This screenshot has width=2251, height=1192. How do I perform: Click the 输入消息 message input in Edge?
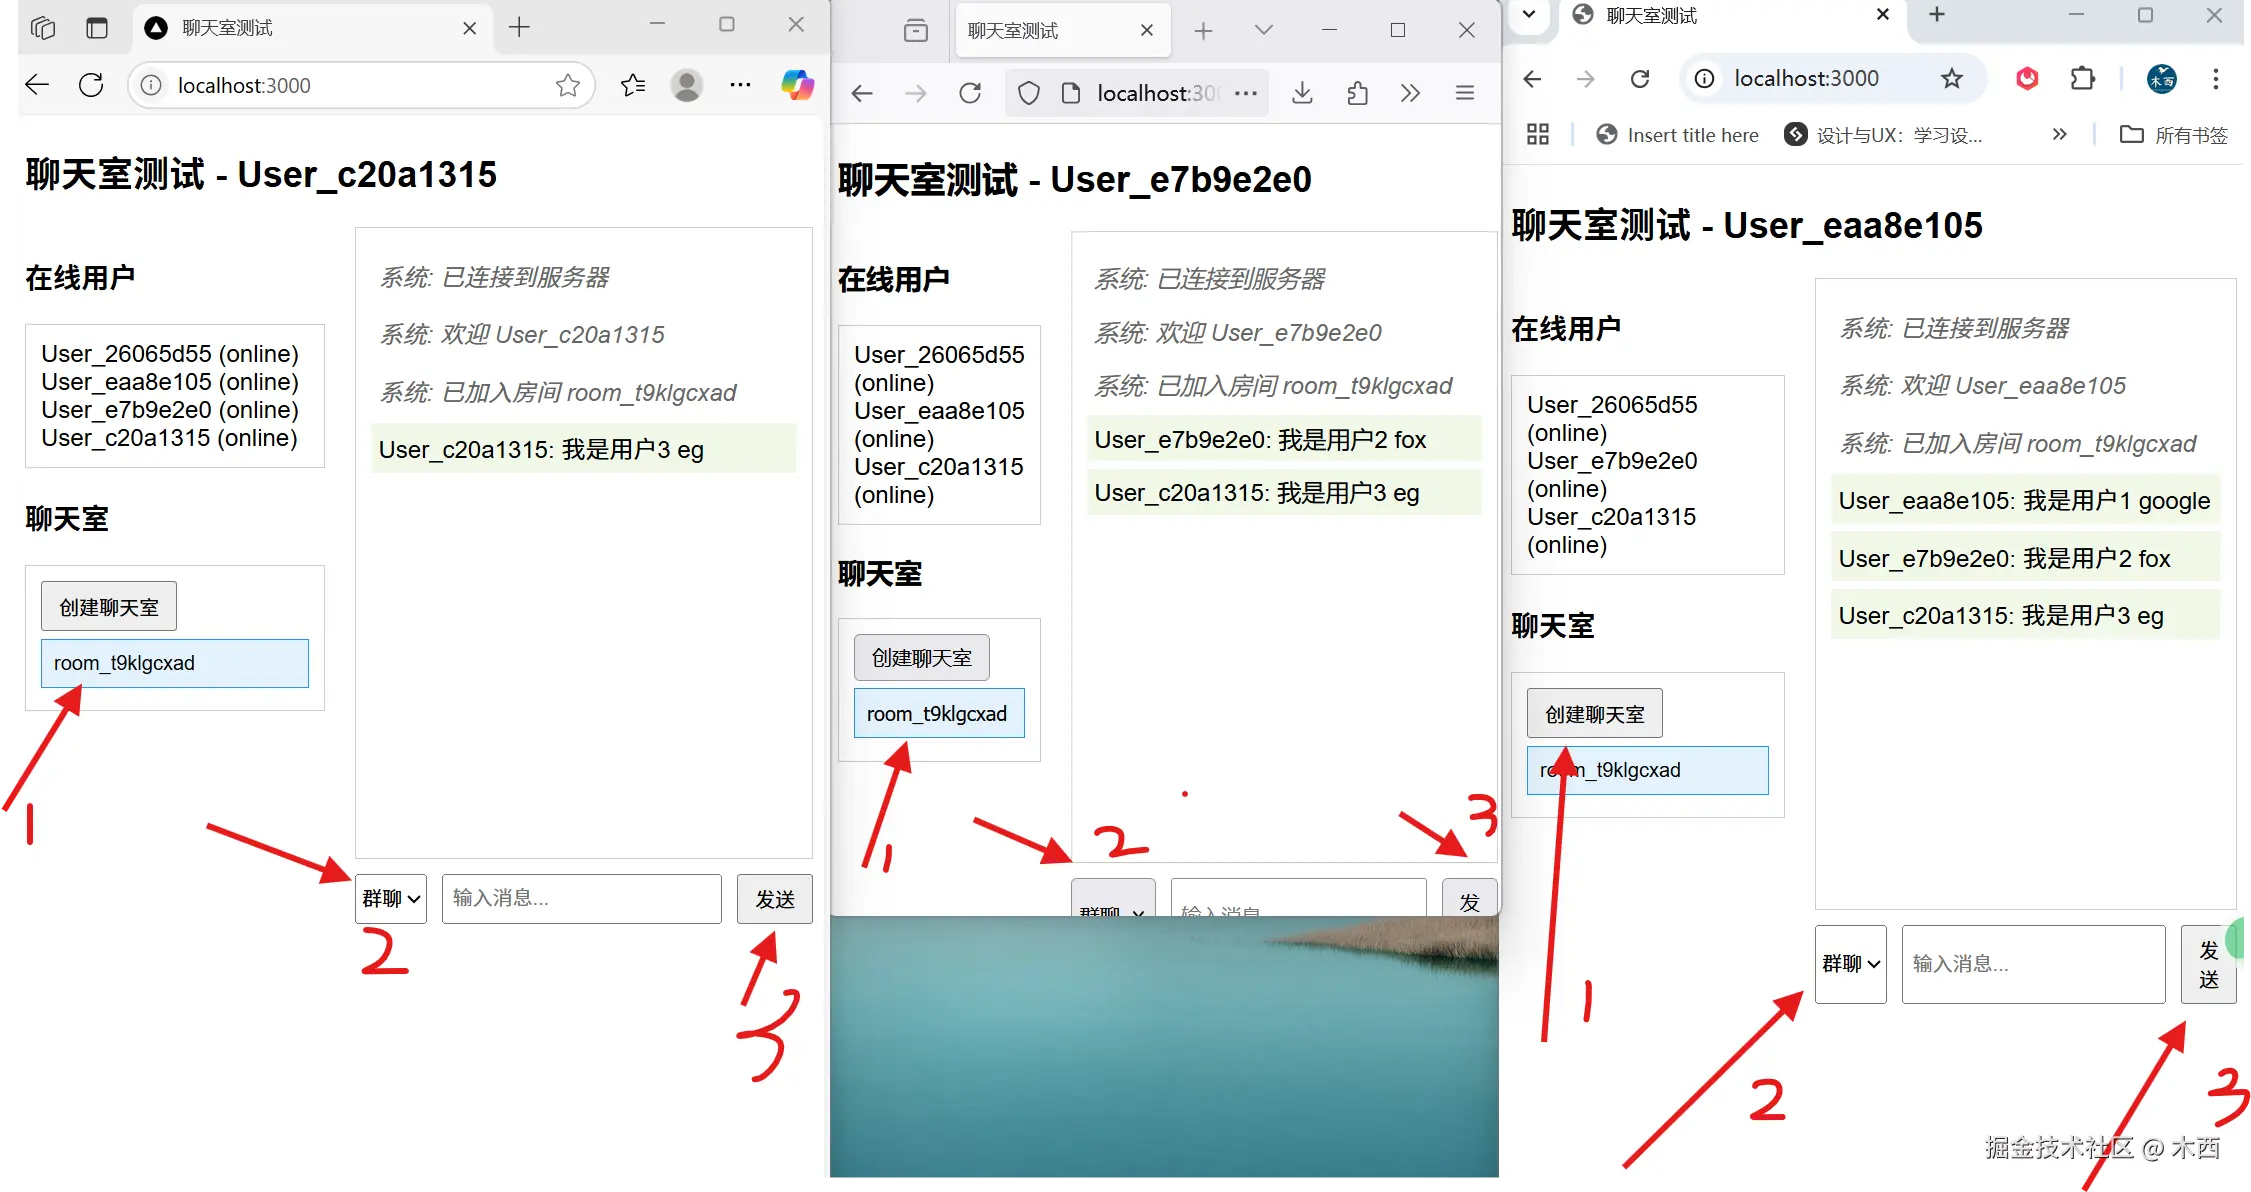581,898
